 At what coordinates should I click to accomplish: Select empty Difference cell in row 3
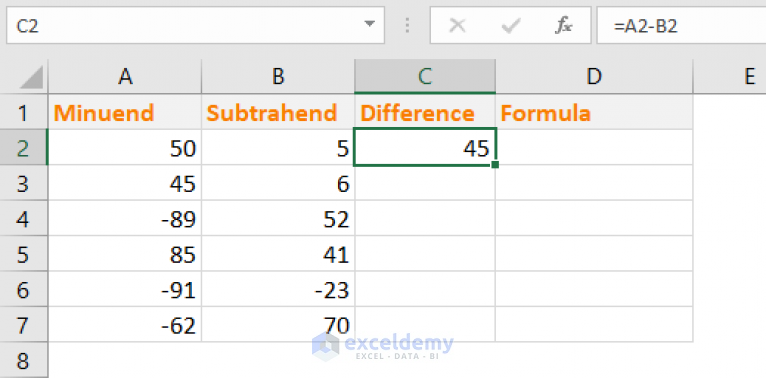(425, 183)
